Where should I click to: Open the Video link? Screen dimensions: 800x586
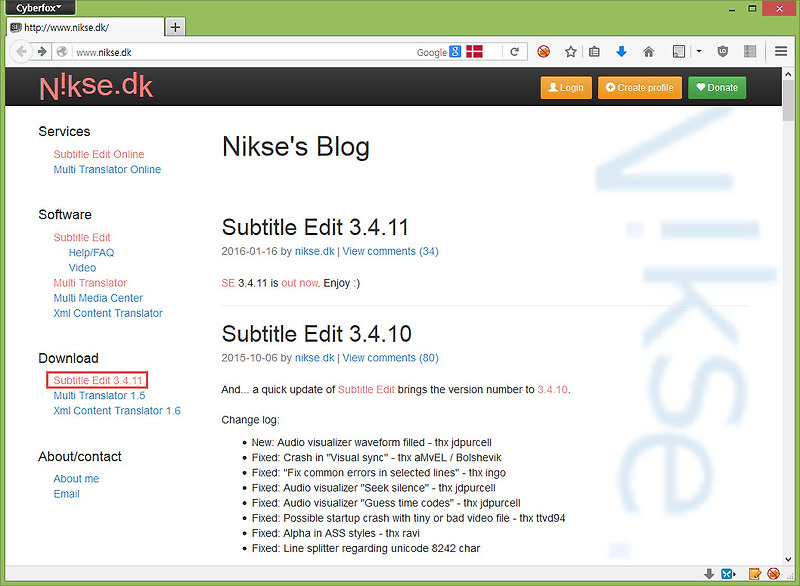tap(82, 268)
